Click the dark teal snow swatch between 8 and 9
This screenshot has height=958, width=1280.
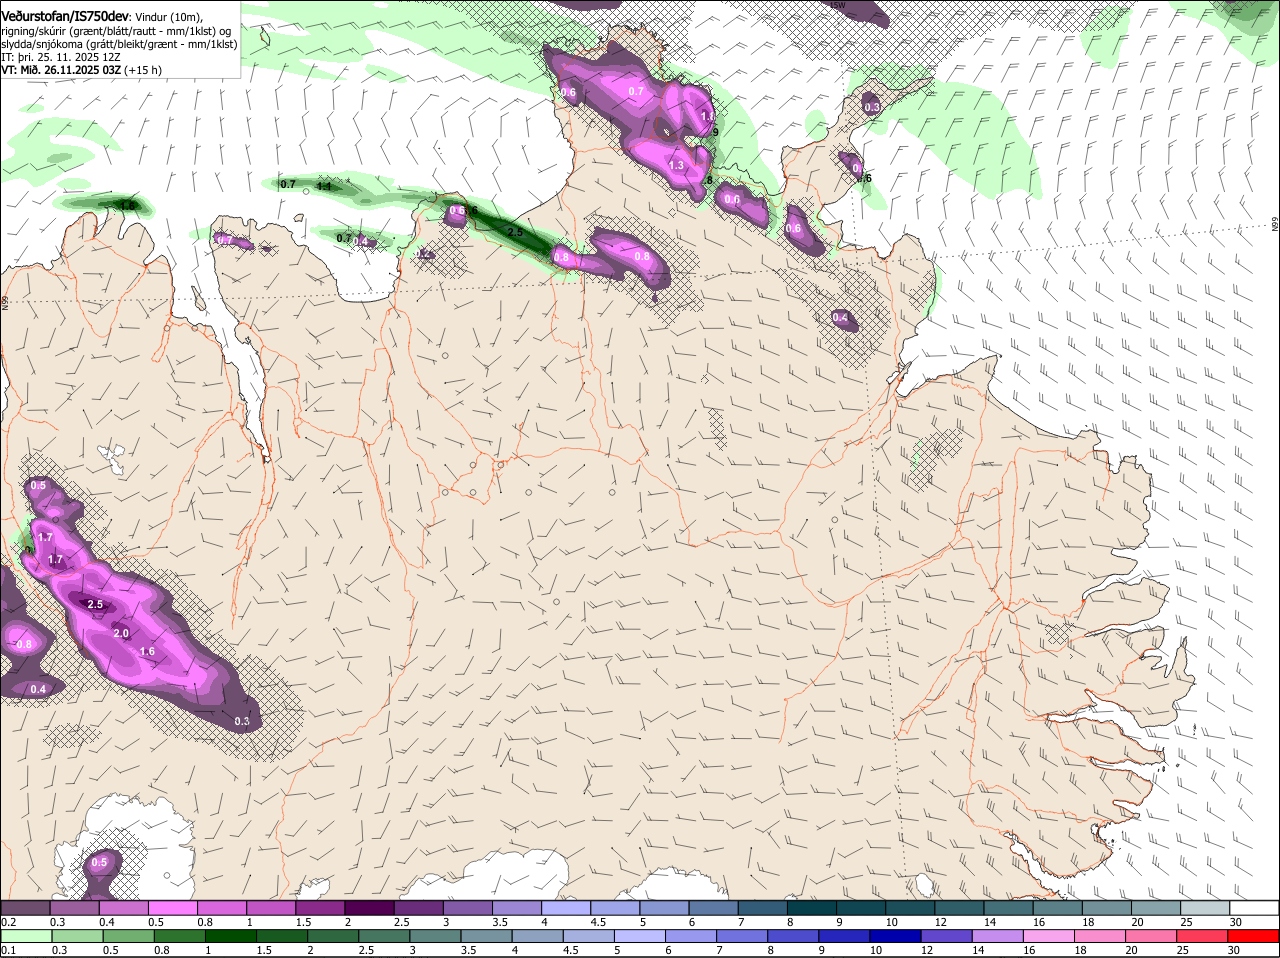click(812, 907)
